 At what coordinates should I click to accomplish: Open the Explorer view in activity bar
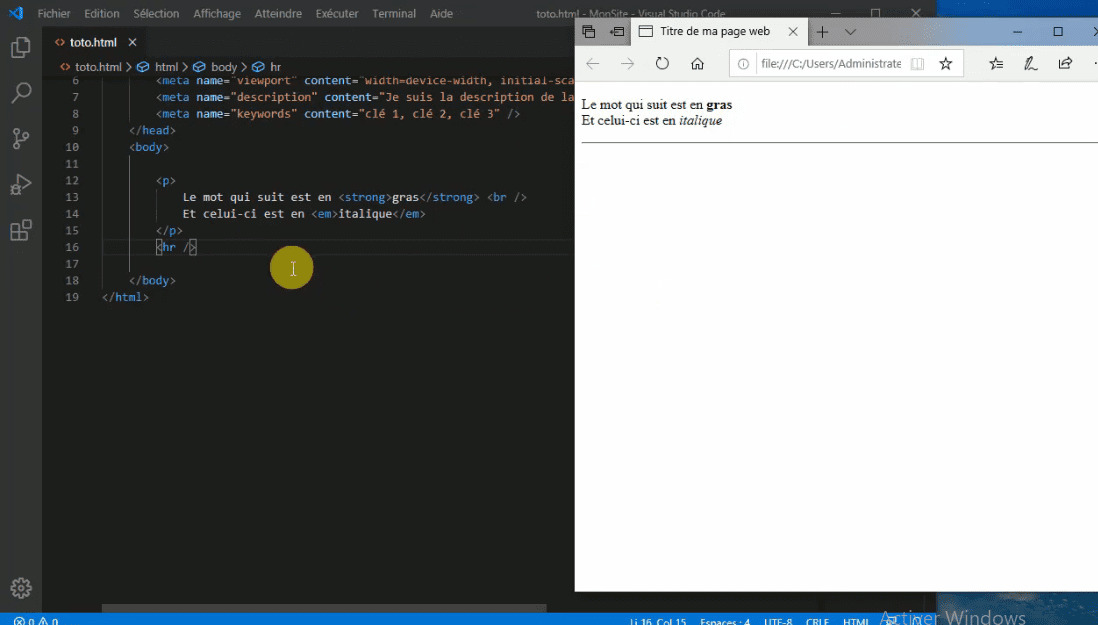(x=21, y=48)
